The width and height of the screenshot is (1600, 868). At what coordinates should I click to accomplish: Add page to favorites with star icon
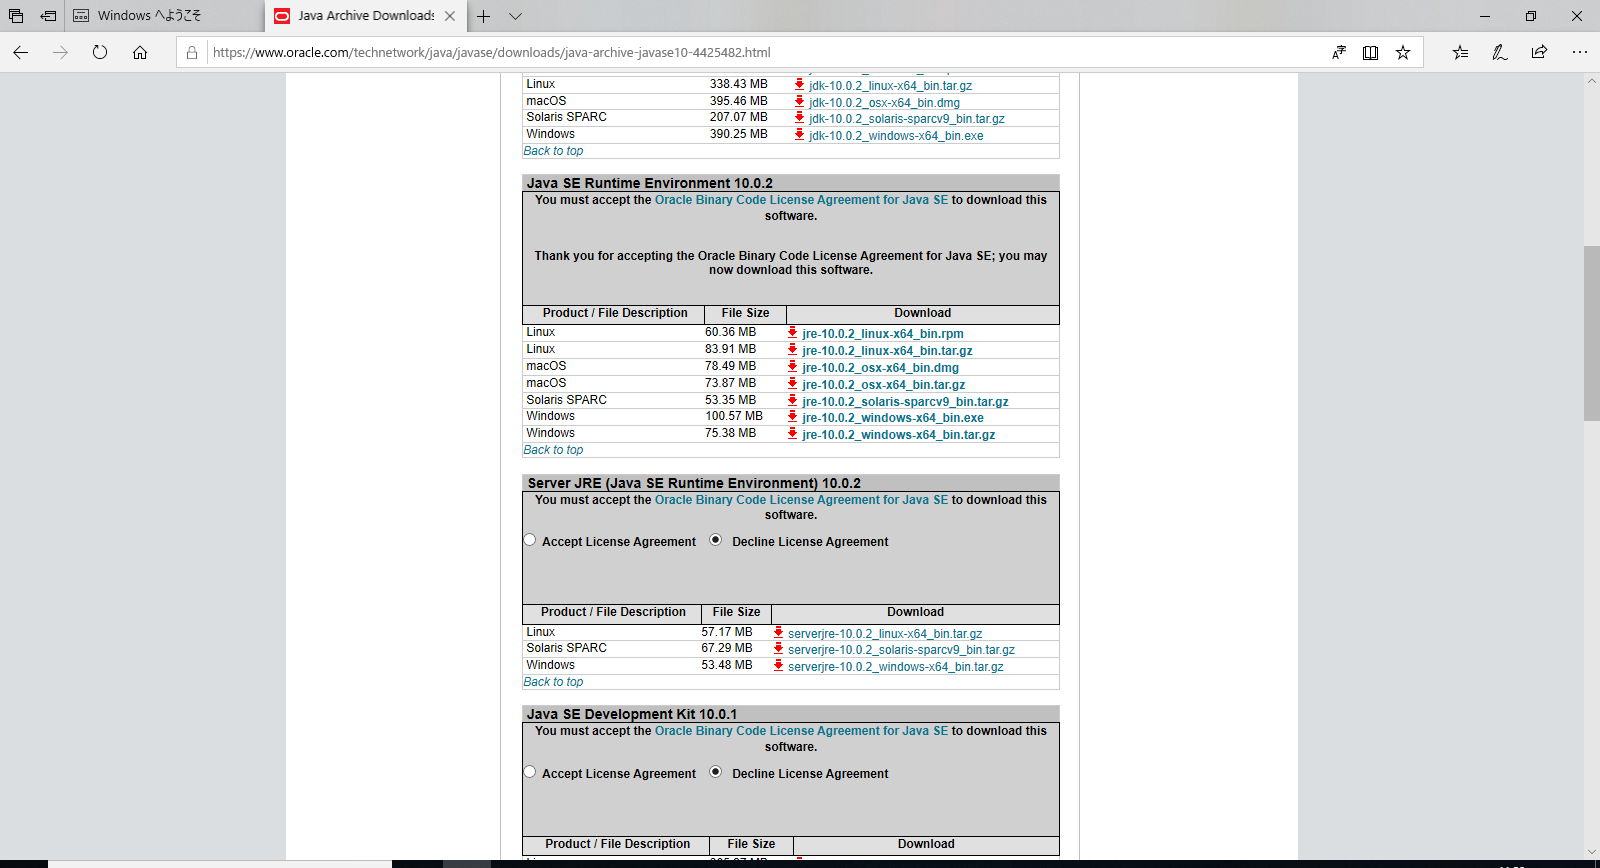[x=1403, y=52]
